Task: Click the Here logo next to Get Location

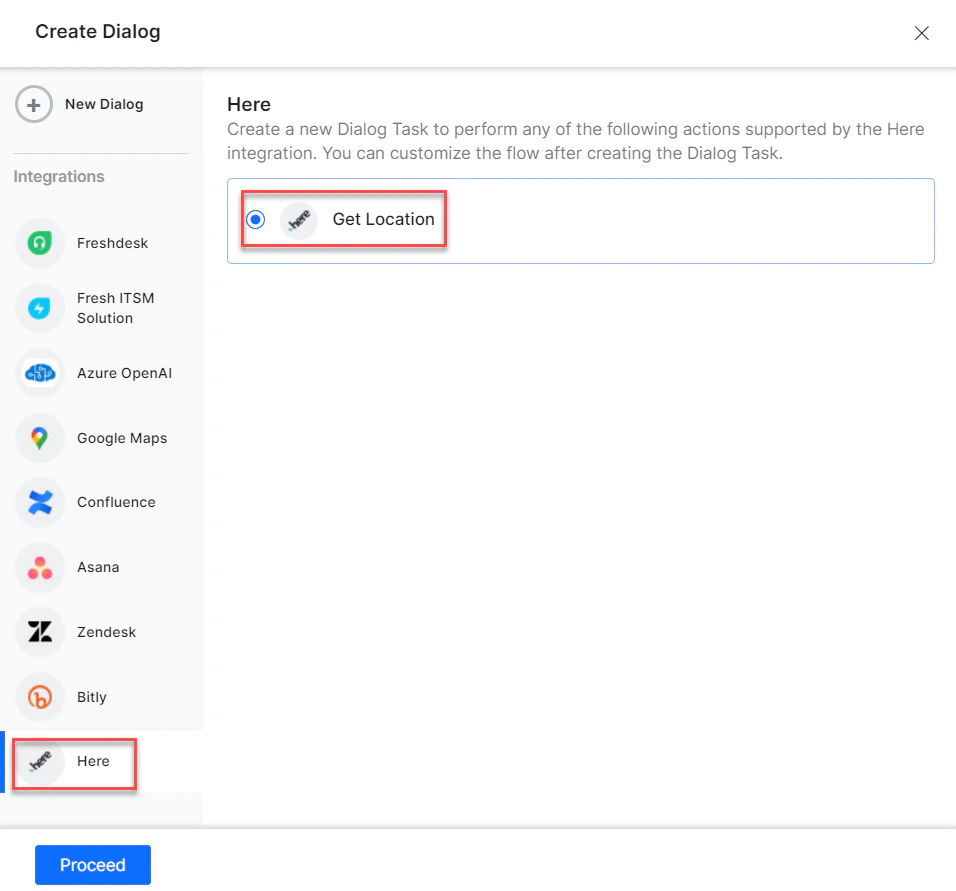Action: [x=298, y=219]
